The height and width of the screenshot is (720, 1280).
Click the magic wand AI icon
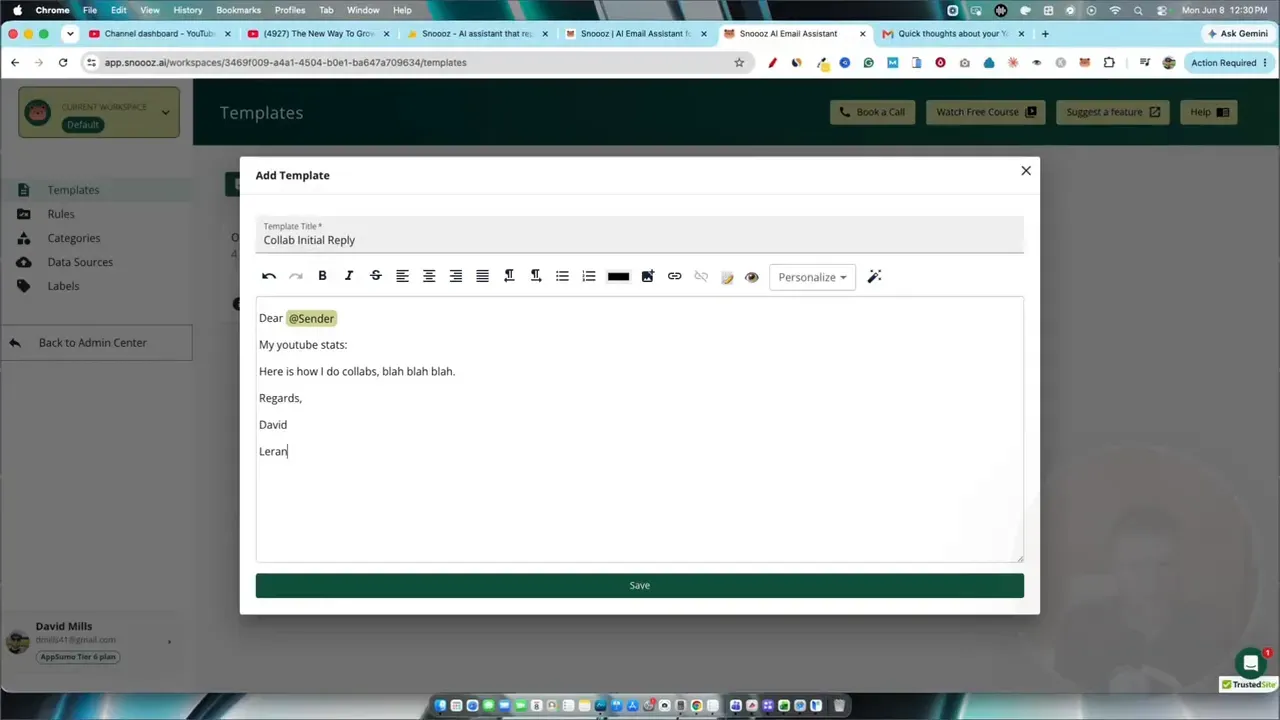tap(874, 277)
